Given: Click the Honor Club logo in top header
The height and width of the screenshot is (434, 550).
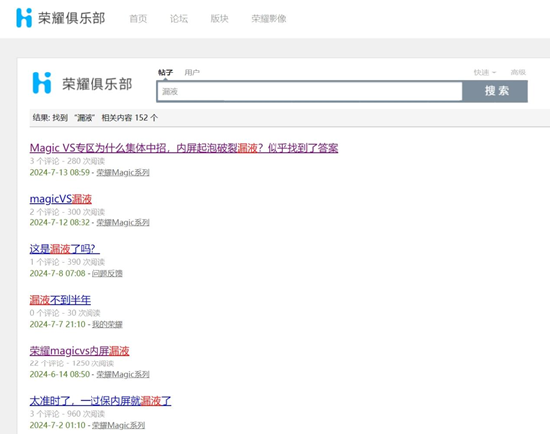Looking at the screenshot, I should coord(60,18).
